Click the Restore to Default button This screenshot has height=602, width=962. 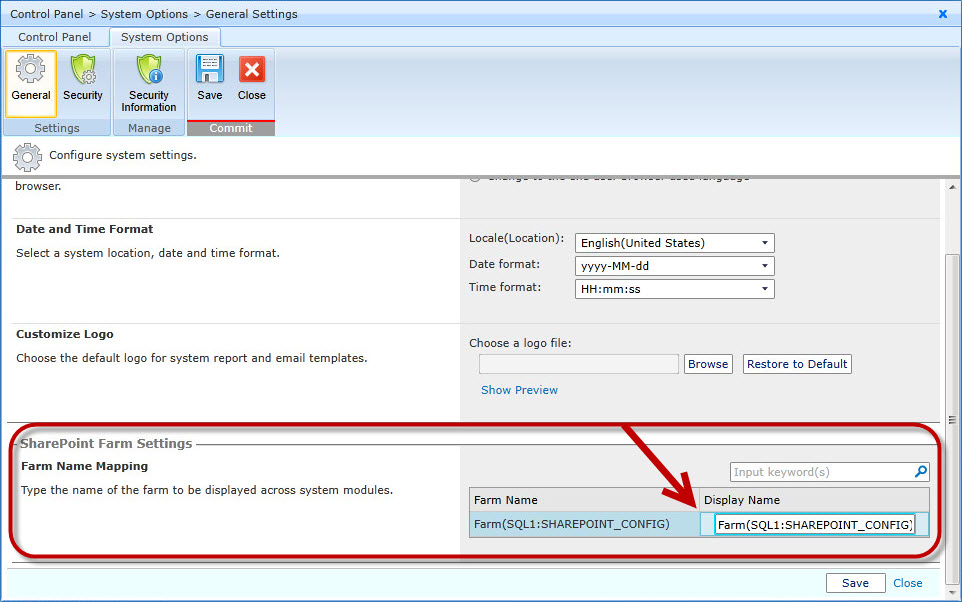tap(797, 364)
